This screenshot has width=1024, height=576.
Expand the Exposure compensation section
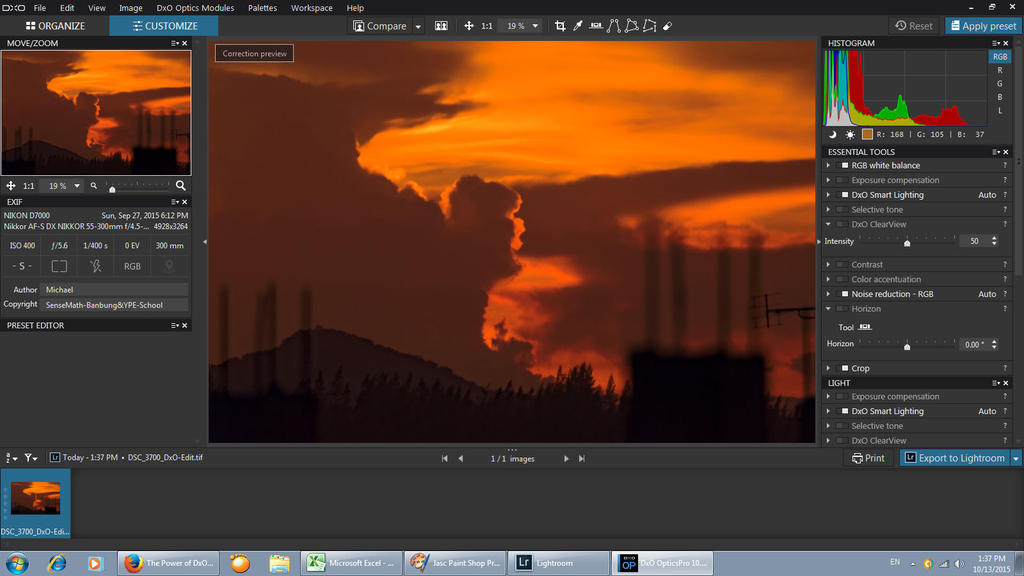[828, 181]
